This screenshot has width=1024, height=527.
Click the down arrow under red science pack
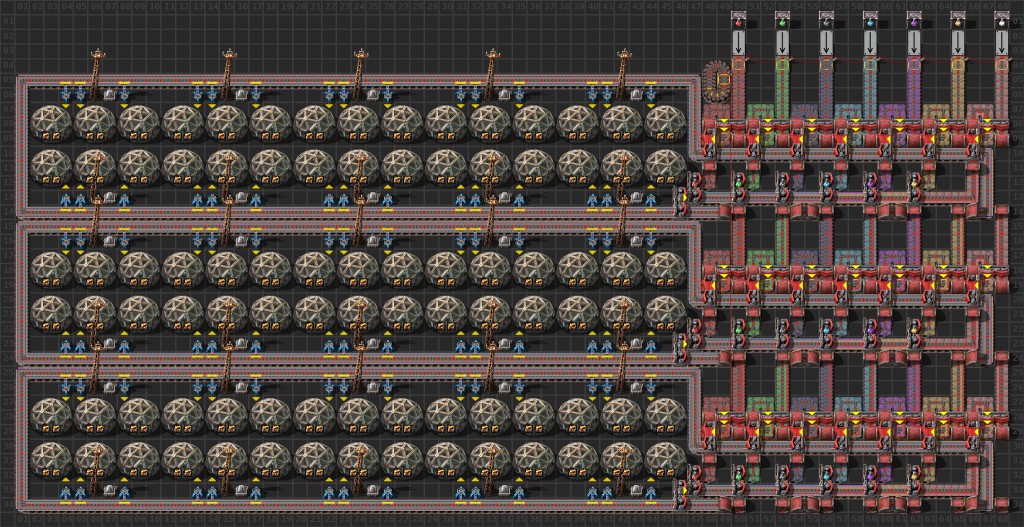pos(738,44)
